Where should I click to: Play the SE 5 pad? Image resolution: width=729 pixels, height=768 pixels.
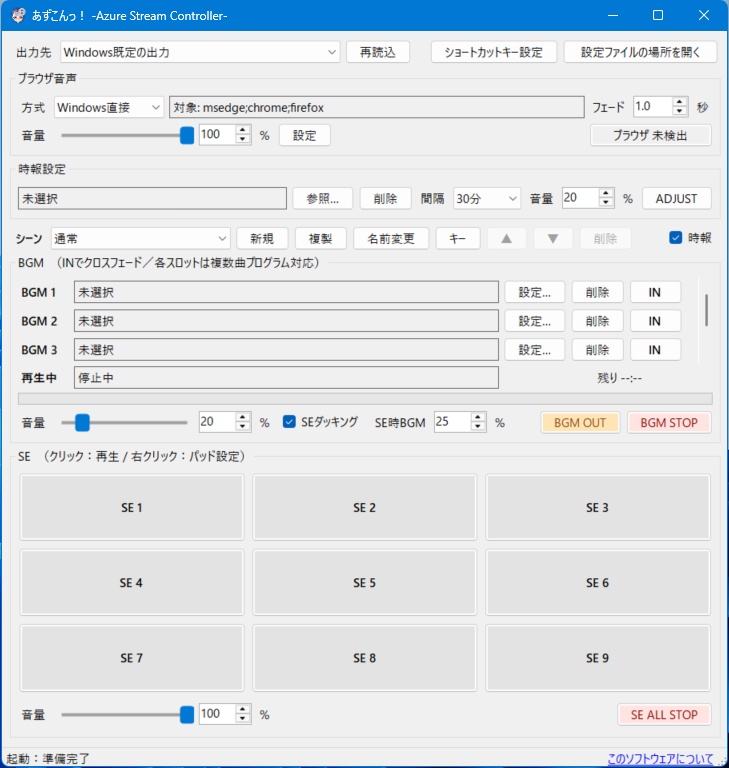click(364, 582)
